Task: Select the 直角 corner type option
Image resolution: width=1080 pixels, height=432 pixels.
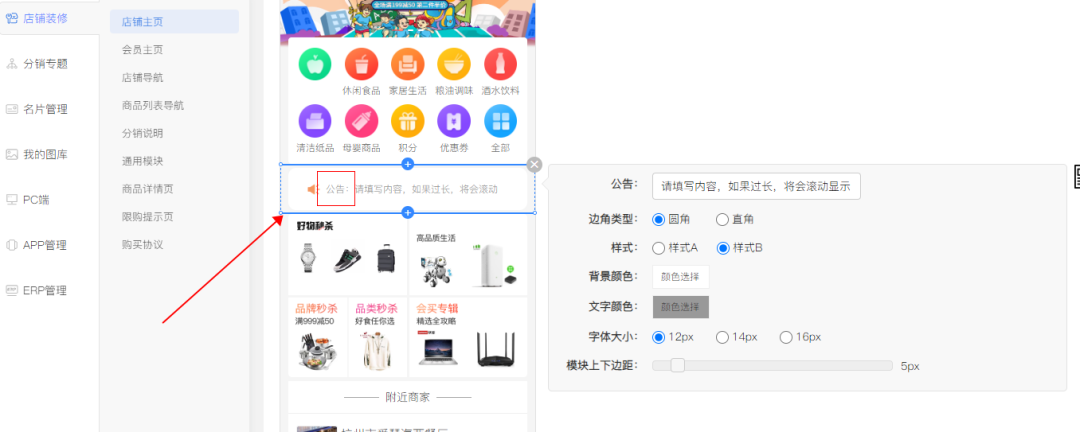Action: [723, 219]
